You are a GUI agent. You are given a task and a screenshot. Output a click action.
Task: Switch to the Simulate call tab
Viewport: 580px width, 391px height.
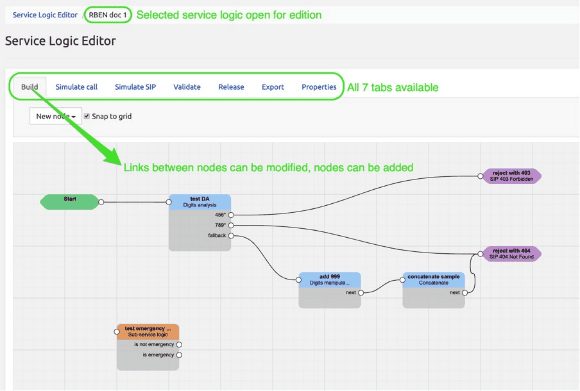pyautogui.click(x=77, y=87)
